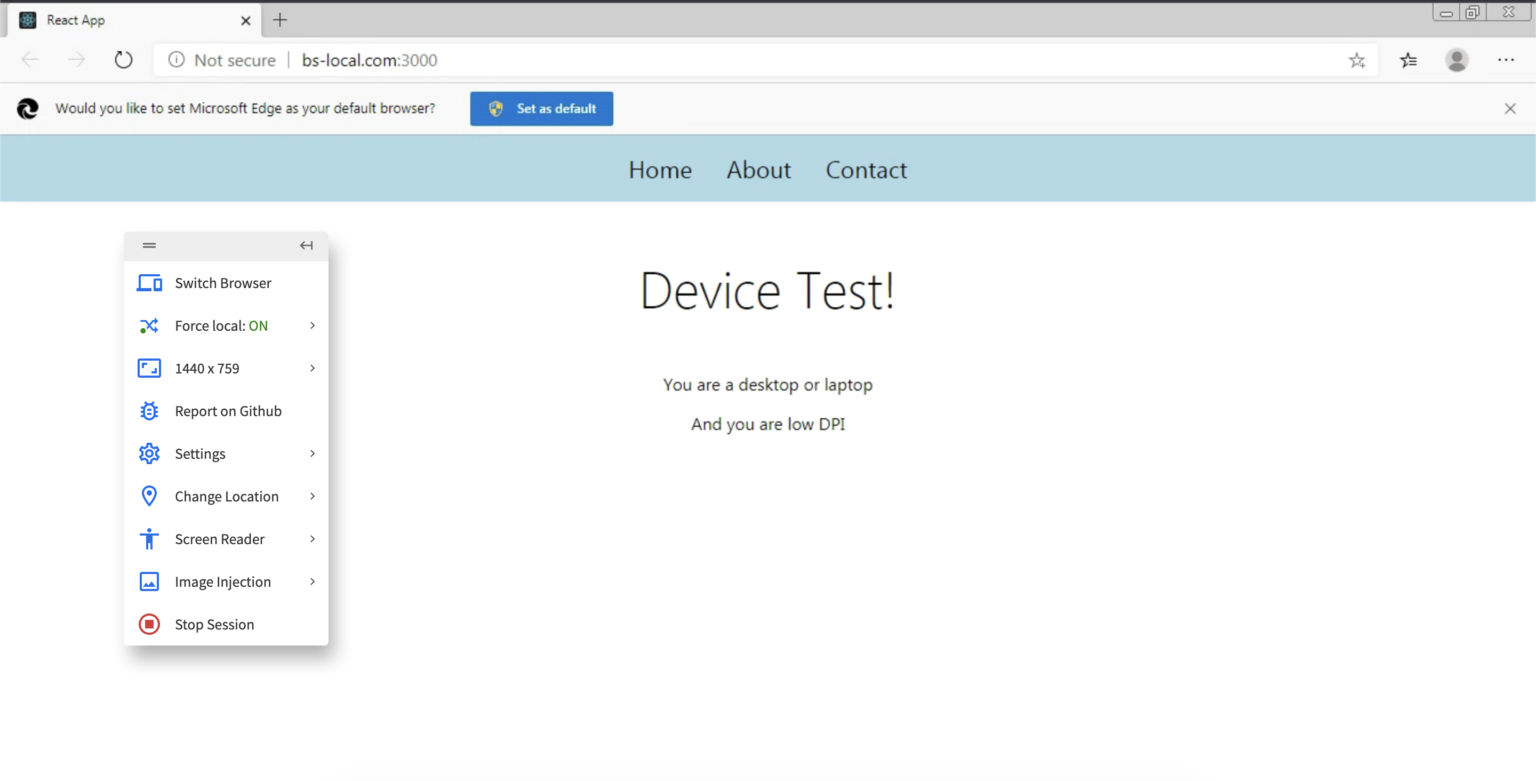
Task: Open the About page in navbar
Action: click(x=758, y=170)
